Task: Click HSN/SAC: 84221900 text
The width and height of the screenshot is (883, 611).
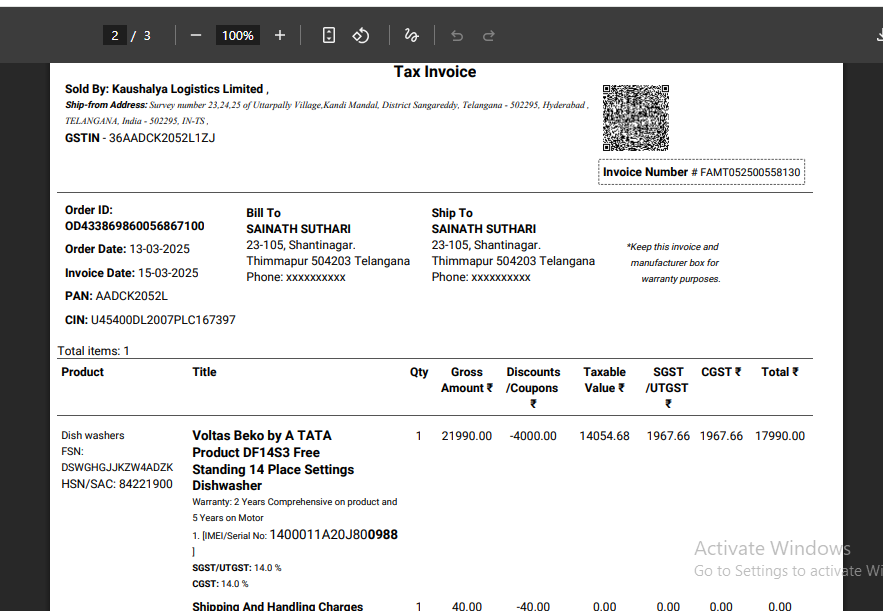Action: (117, 484)
